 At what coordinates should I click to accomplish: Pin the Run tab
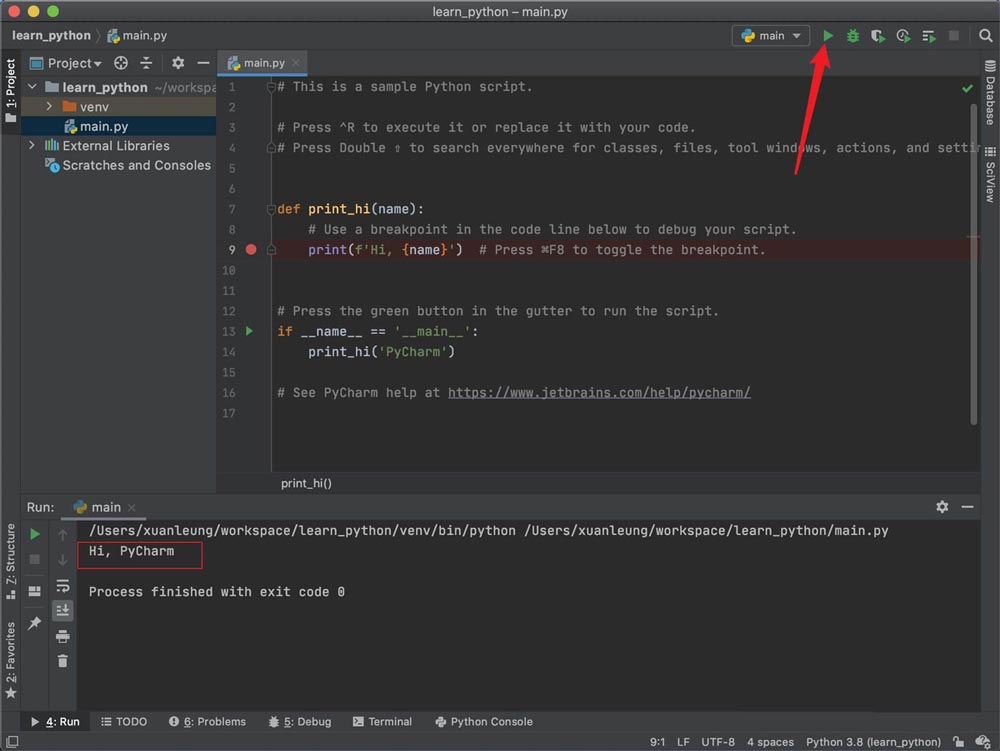(34, 623)
